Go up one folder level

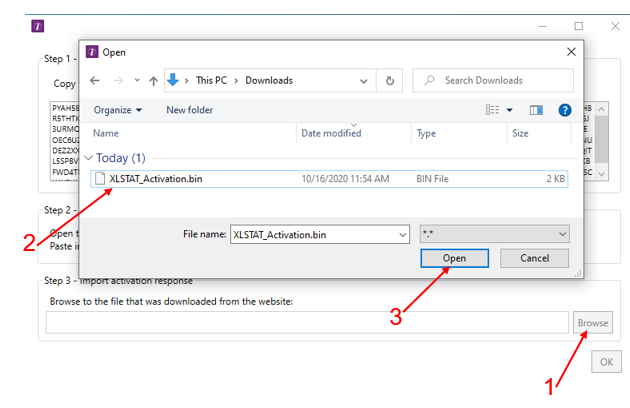click(153, 80)
